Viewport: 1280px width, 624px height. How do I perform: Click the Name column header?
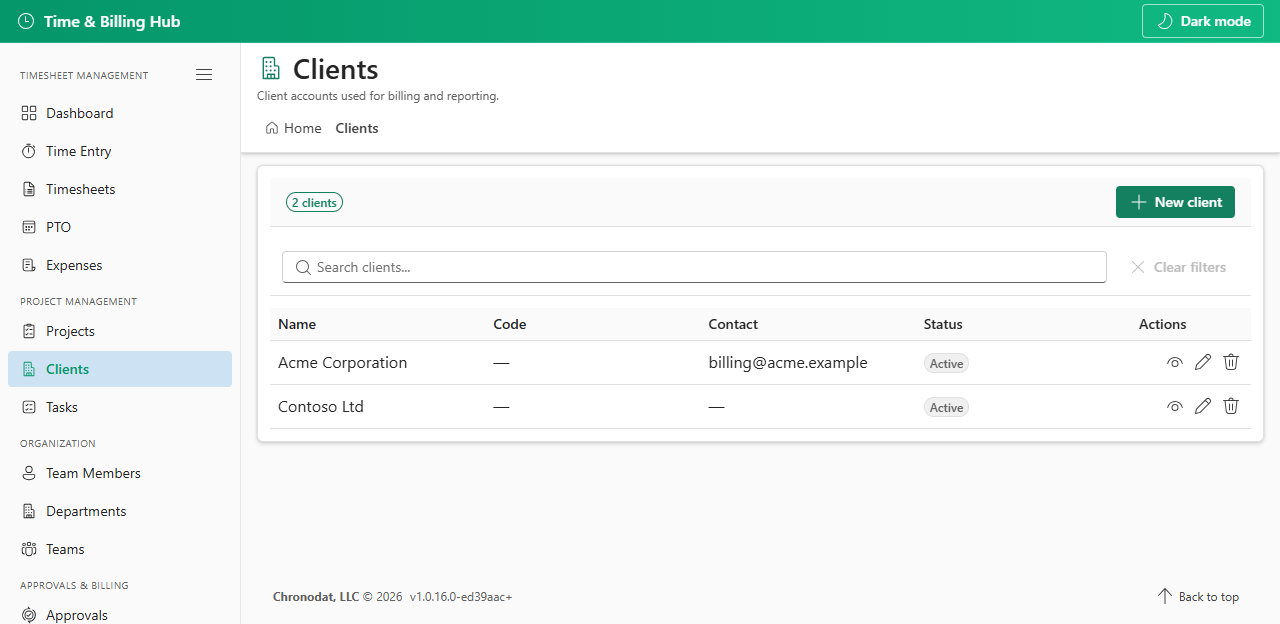tap(297, 324)
